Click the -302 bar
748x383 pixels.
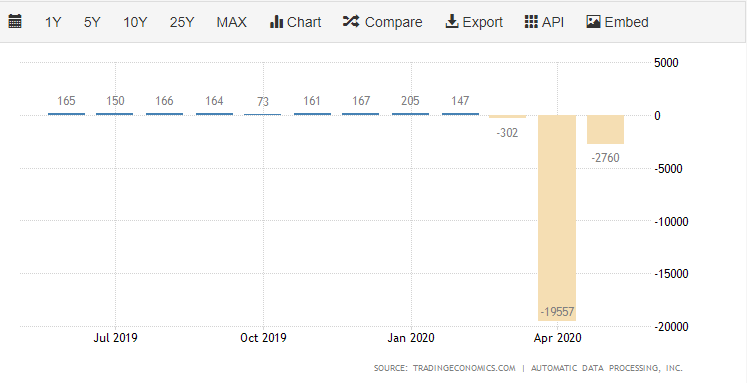(508, 117)
